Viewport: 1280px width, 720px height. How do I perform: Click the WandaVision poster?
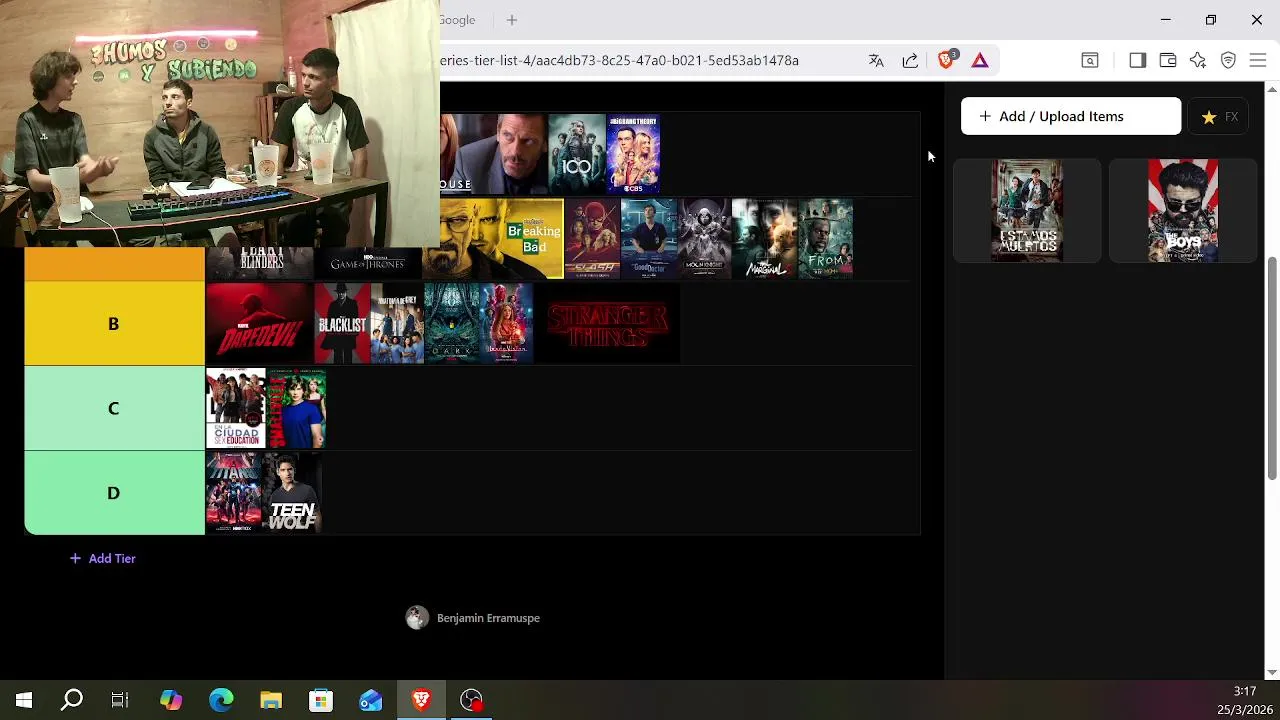[x=507, y=324]
